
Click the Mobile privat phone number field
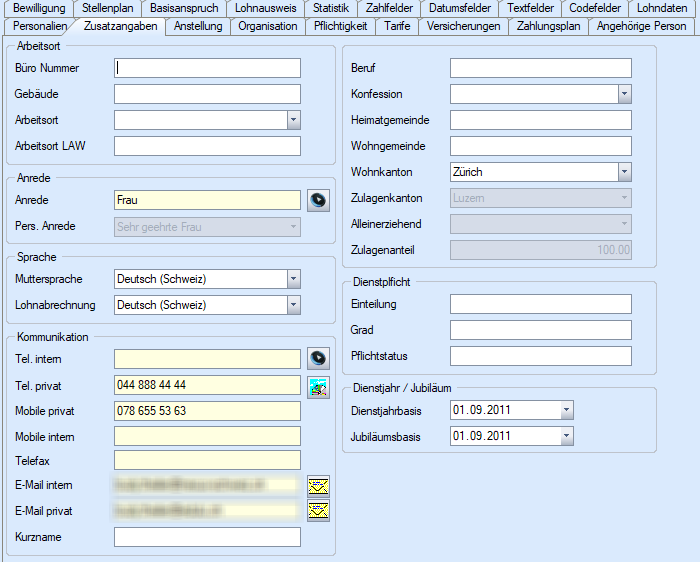207,411
